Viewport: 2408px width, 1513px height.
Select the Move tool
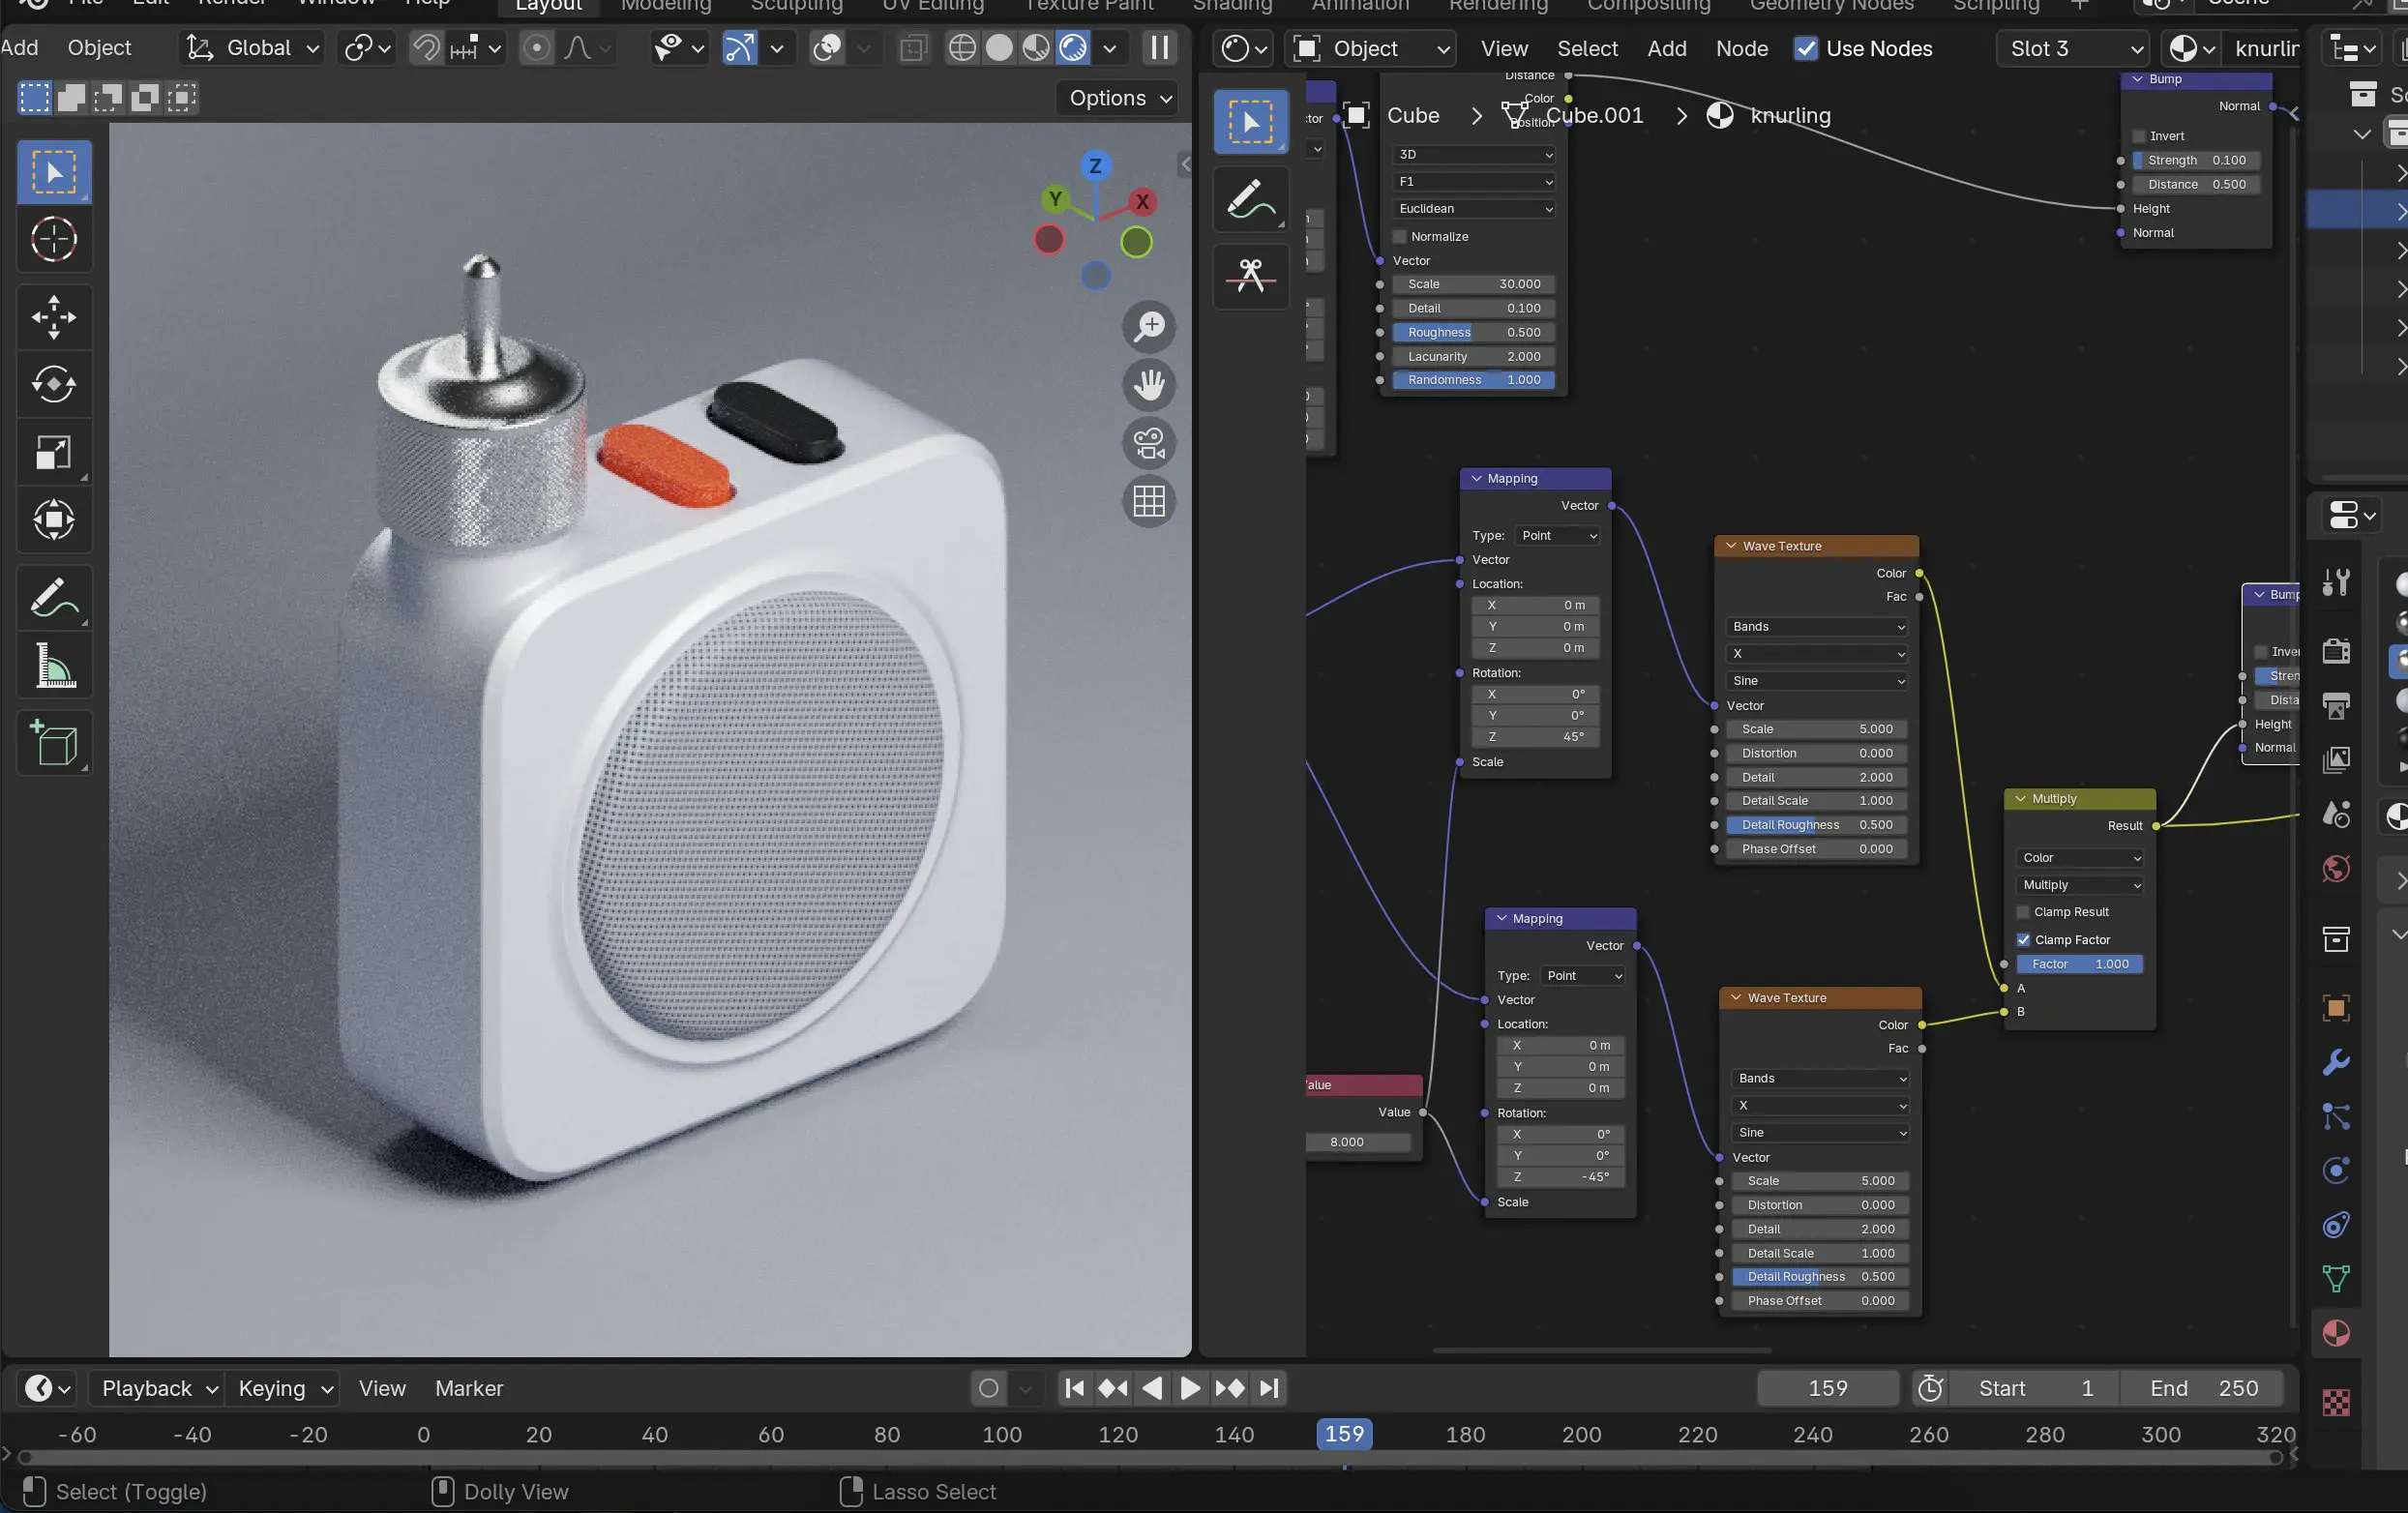pos(54,317)
